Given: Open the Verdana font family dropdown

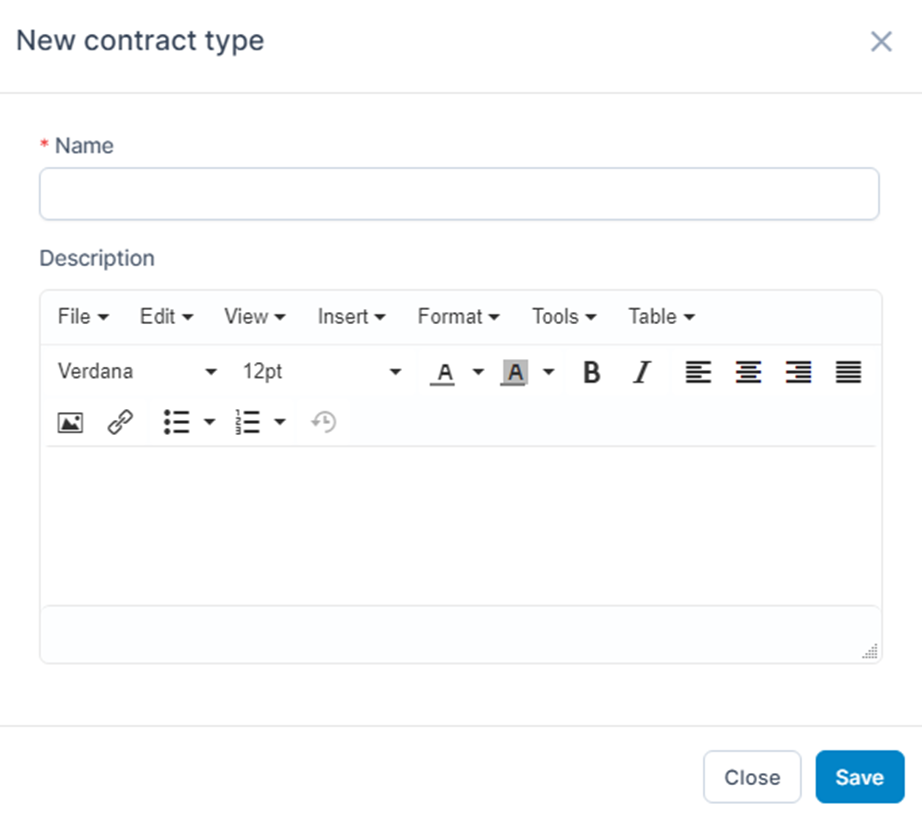Looking at the screenshot, I should [137, 372].
